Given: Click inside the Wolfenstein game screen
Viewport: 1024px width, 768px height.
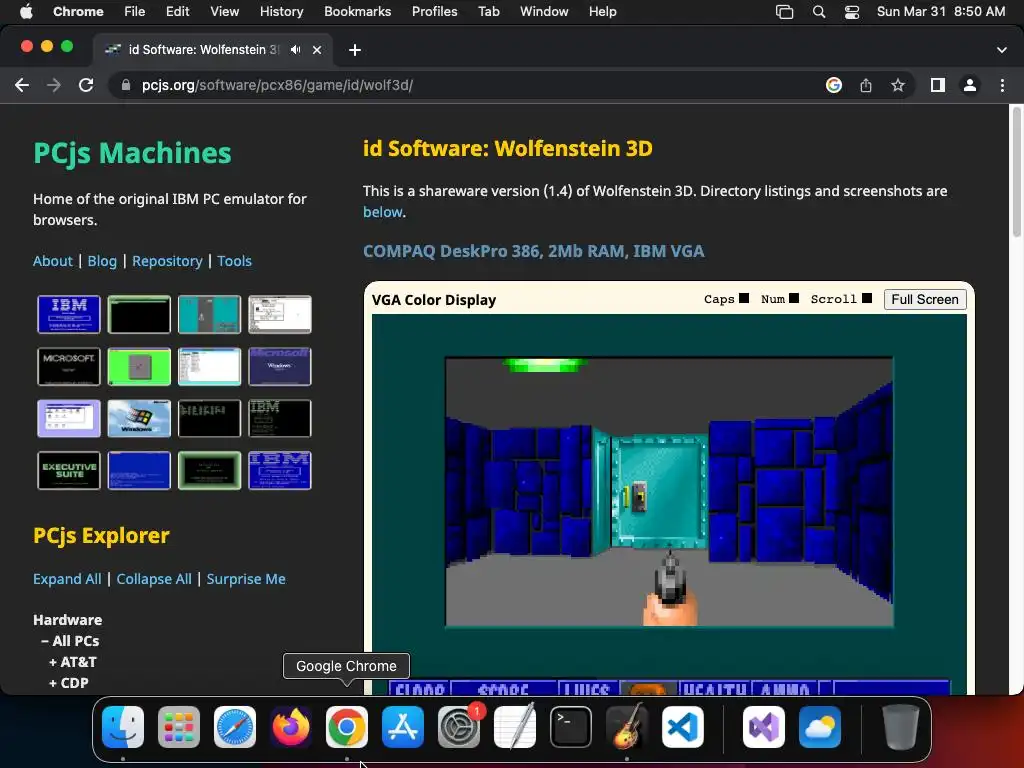Looking at the screenshot, I should tap(669, 491).
